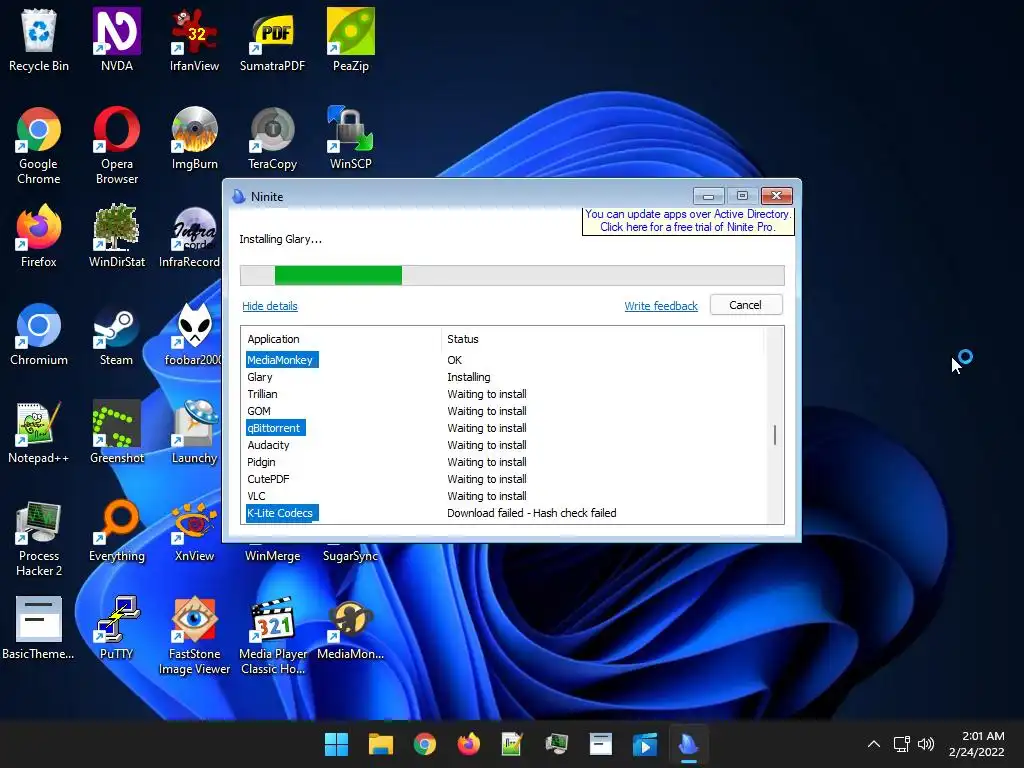Open IrfanView desktop shortcut
The image size is (1024, 768).
[194, 39]
